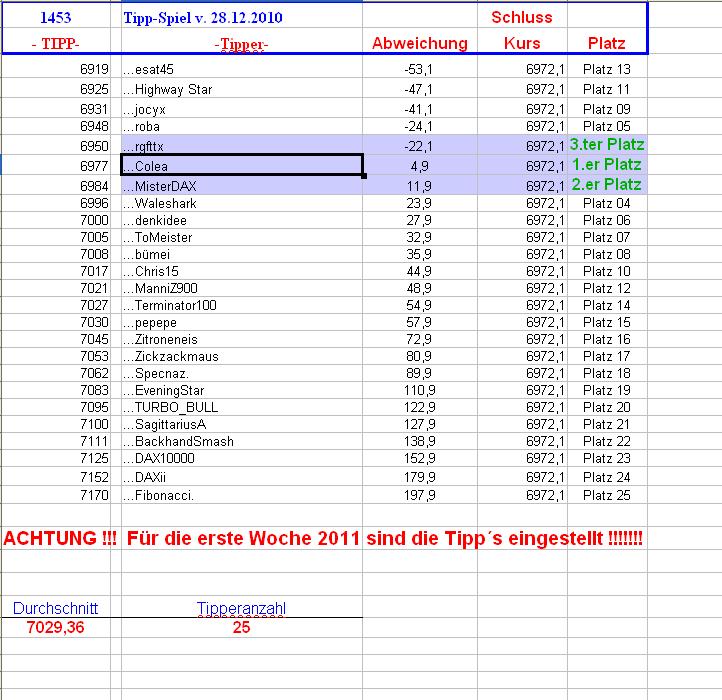Click the Fibonacci. tipper cell
This screenshot has width=722, height=700.
point(242,495)
